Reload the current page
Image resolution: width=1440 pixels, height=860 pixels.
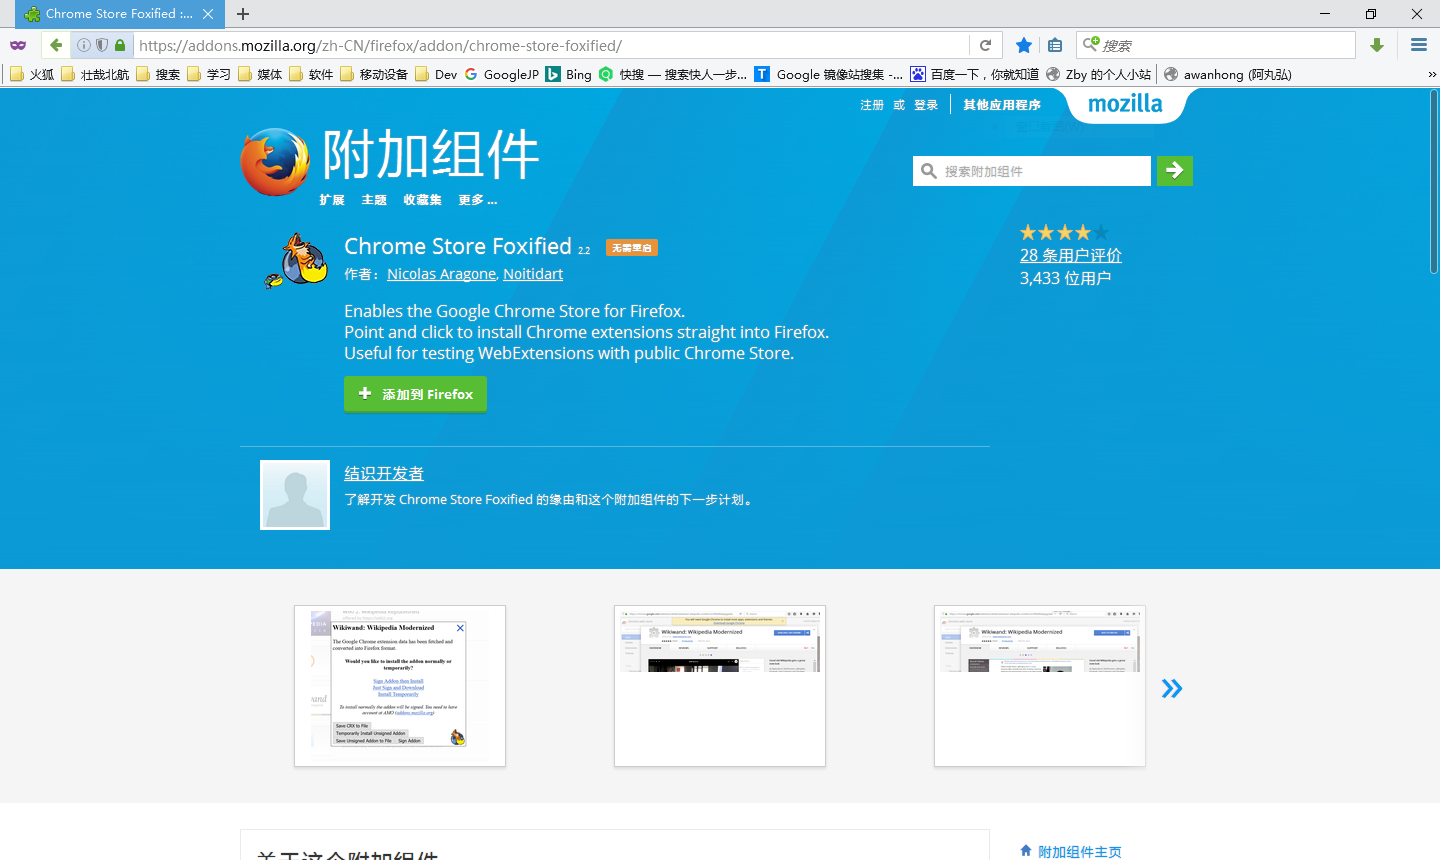(985, 45)
